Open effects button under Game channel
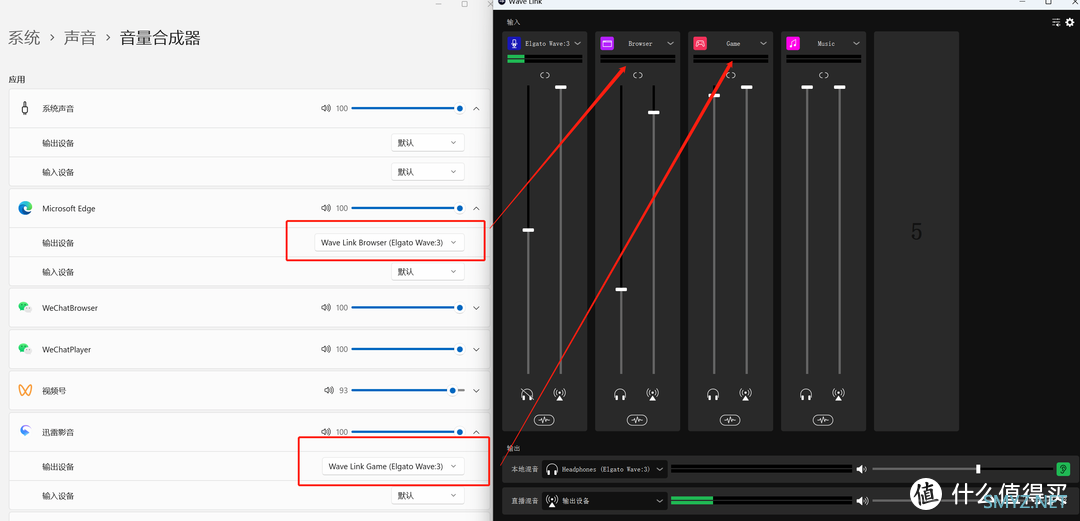1080x521 pixels. click(x=730, y=420)
